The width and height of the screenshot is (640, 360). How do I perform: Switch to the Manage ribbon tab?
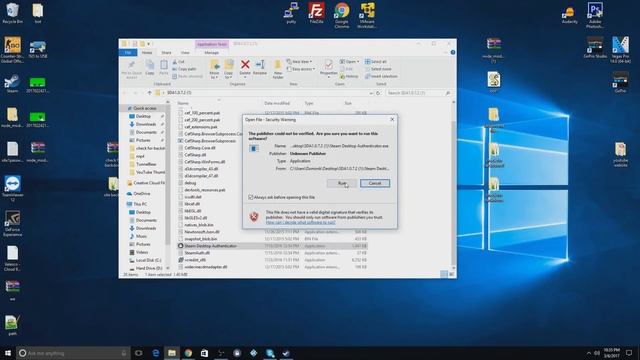[x=211, y=53]
